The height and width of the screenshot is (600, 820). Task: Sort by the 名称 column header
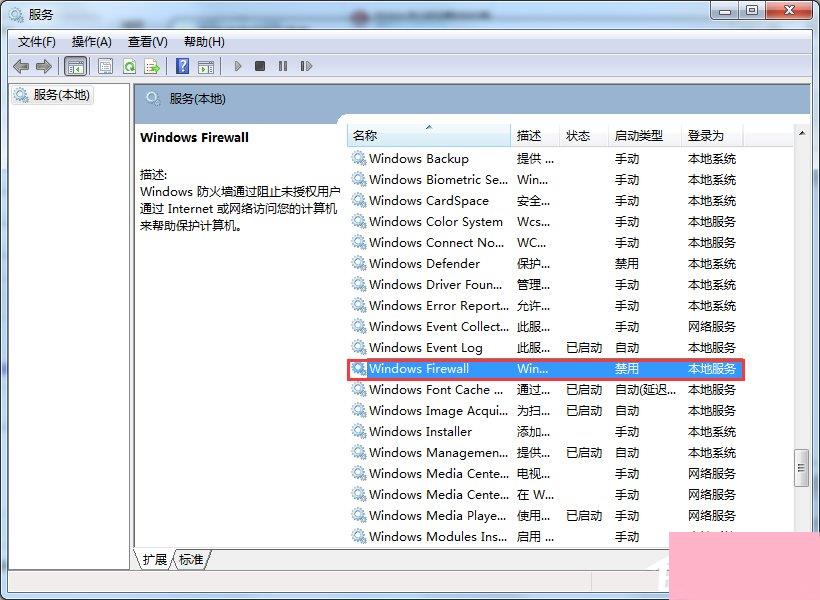[429, 135]
